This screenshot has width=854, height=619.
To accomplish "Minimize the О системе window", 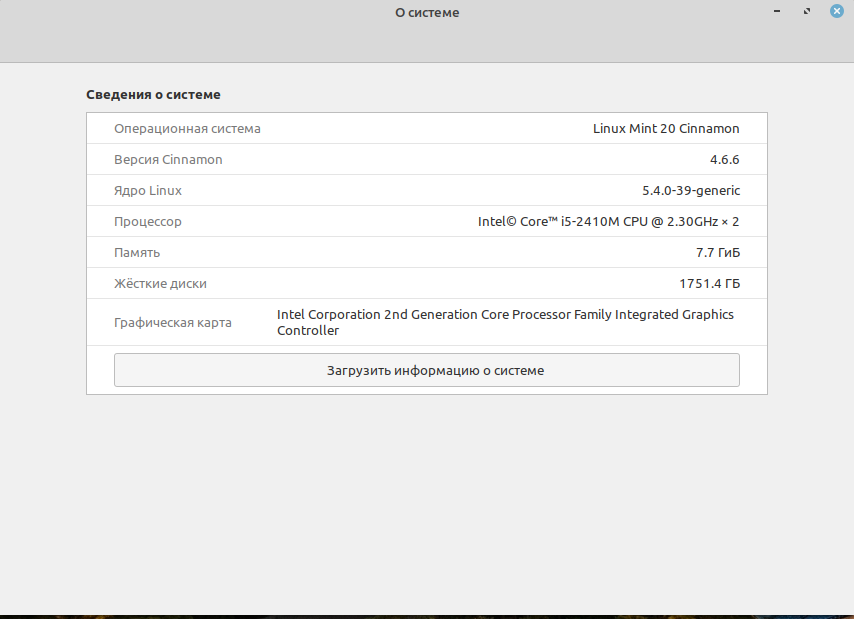I will 777,11.
